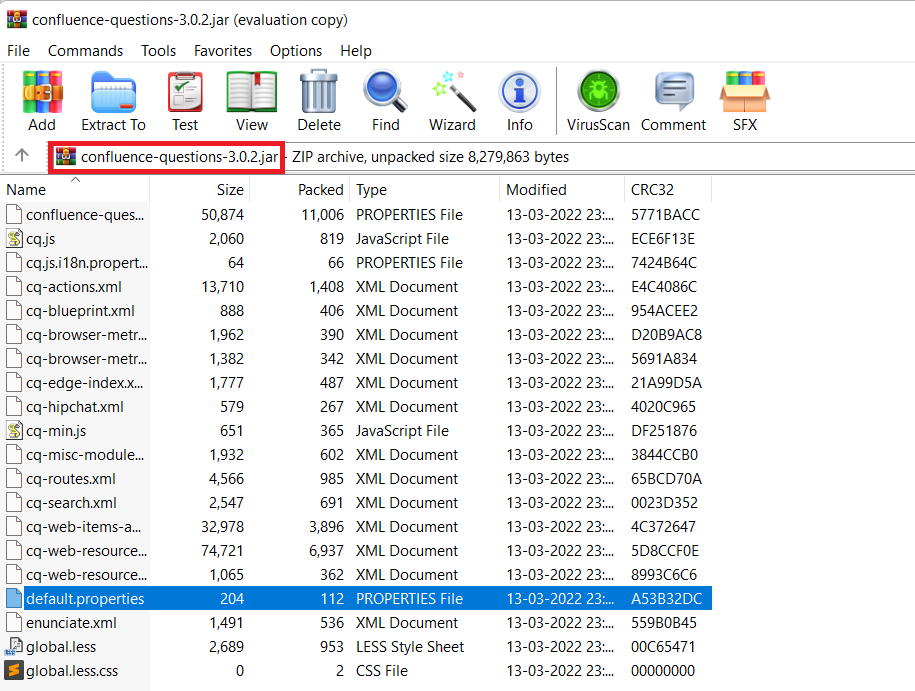The image size is (915, 691).
Task: Click size value 1,065
Action: pyautogui.click(x=226, y=574)
